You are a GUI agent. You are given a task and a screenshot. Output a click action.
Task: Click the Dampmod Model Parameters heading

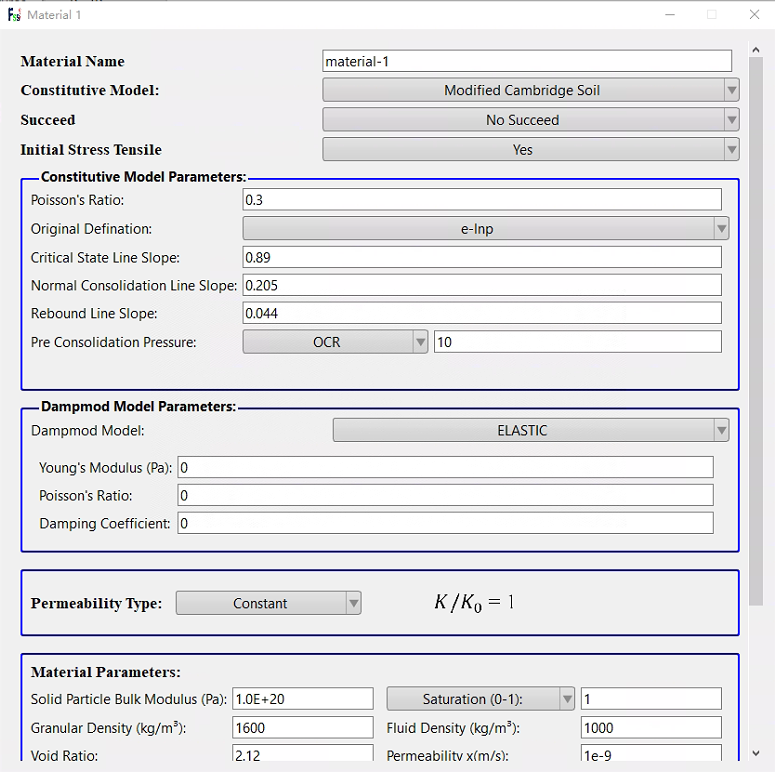pos(138,406)
